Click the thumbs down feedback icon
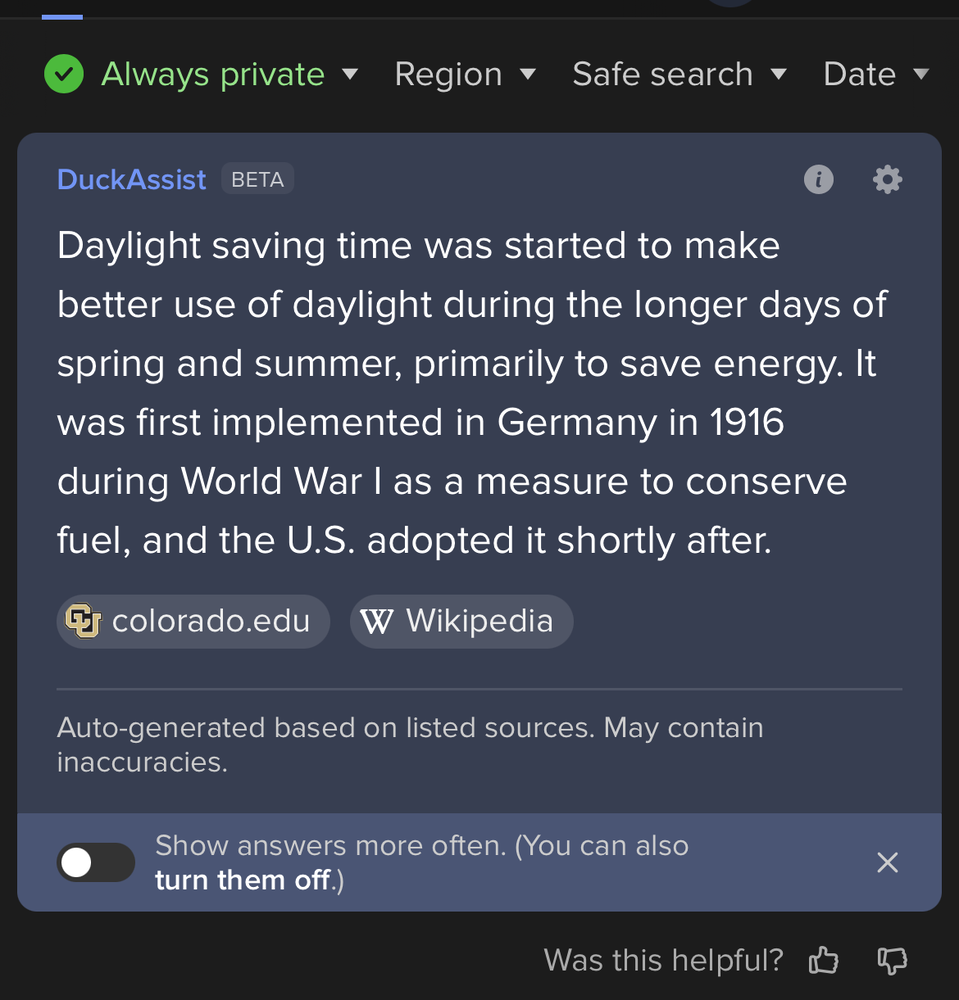Viewport: 959px width, 1000px height. coord(891,961)
